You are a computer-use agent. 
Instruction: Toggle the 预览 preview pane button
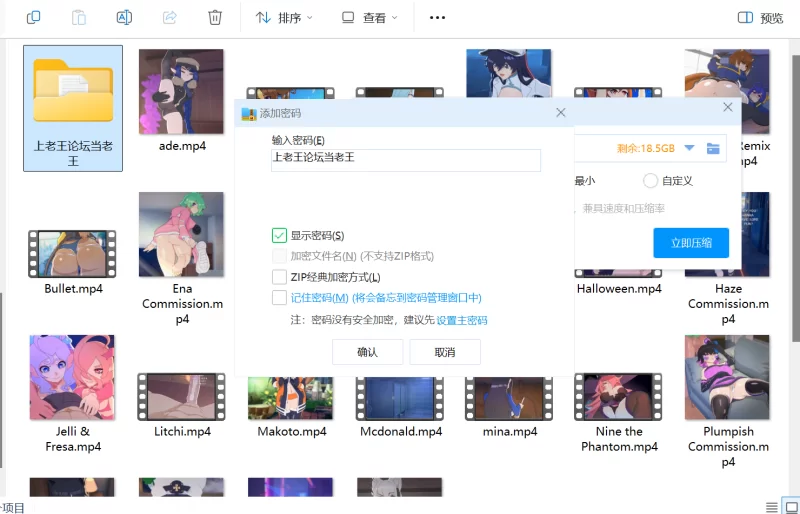[760, 18]
